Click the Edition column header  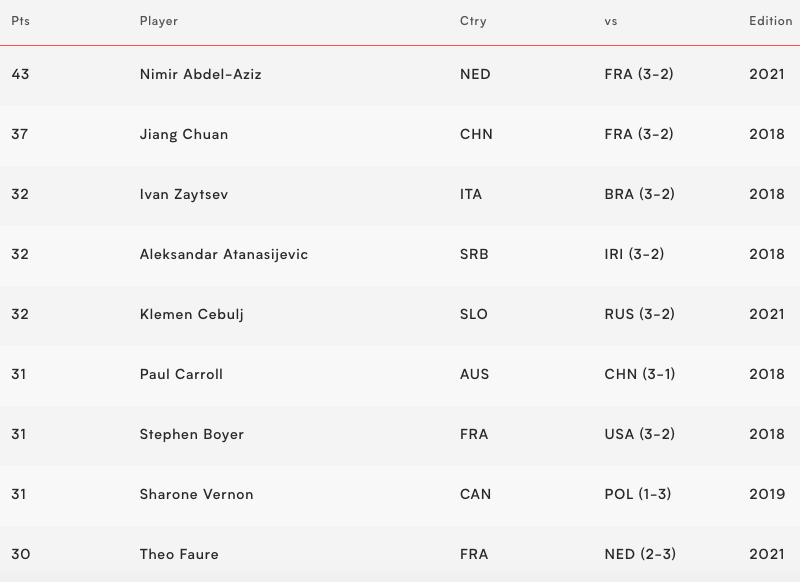(770, 21)
